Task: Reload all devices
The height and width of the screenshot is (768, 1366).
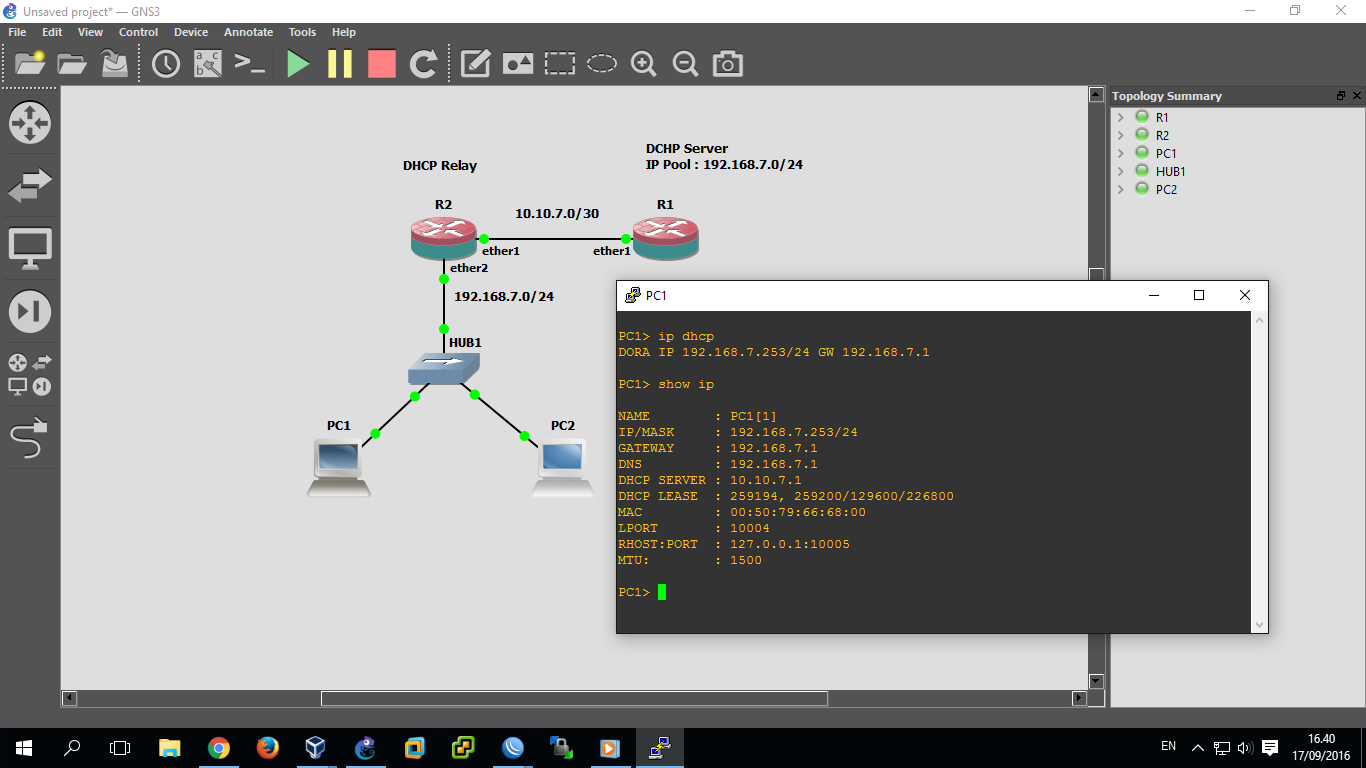Action: [x=422, y=63]
